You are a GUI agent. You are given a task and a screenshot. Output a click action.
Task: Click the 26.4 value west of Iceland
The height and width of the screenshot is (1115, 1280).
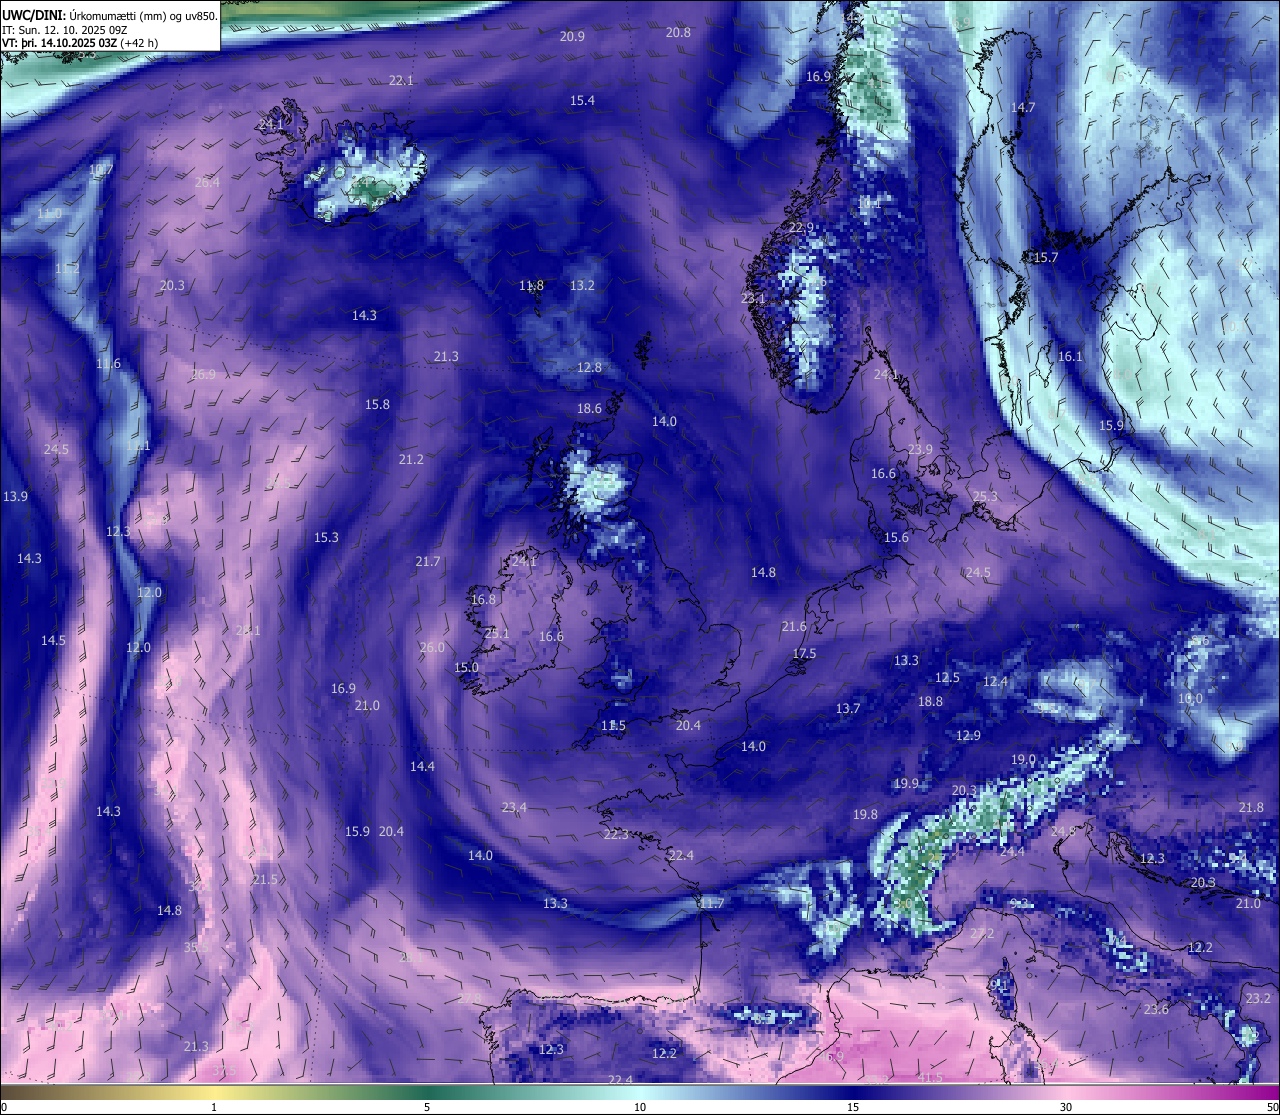click(207, 182)
